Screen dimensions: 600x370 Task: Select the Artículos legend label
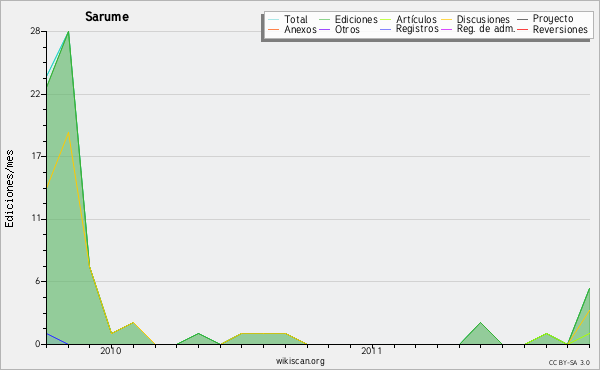(x=416, y=19)
